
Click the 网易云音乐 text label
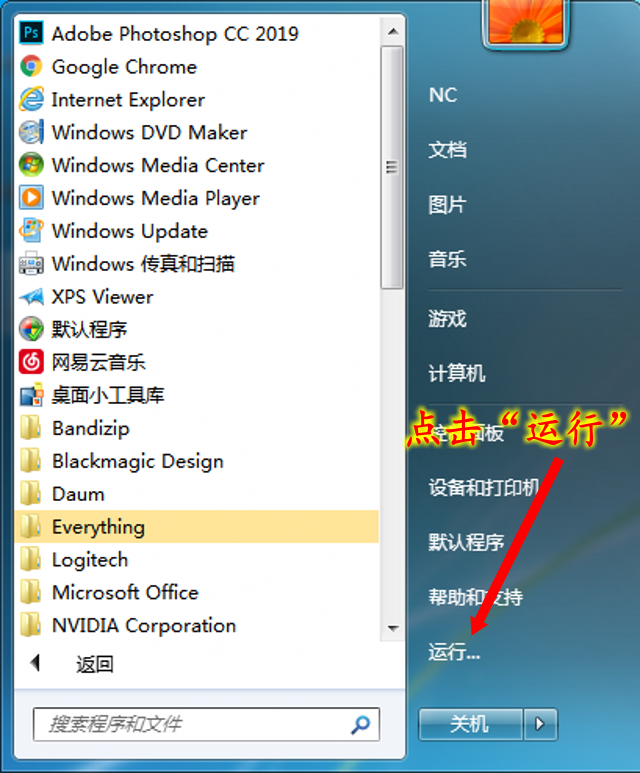(x=99, y=362)
